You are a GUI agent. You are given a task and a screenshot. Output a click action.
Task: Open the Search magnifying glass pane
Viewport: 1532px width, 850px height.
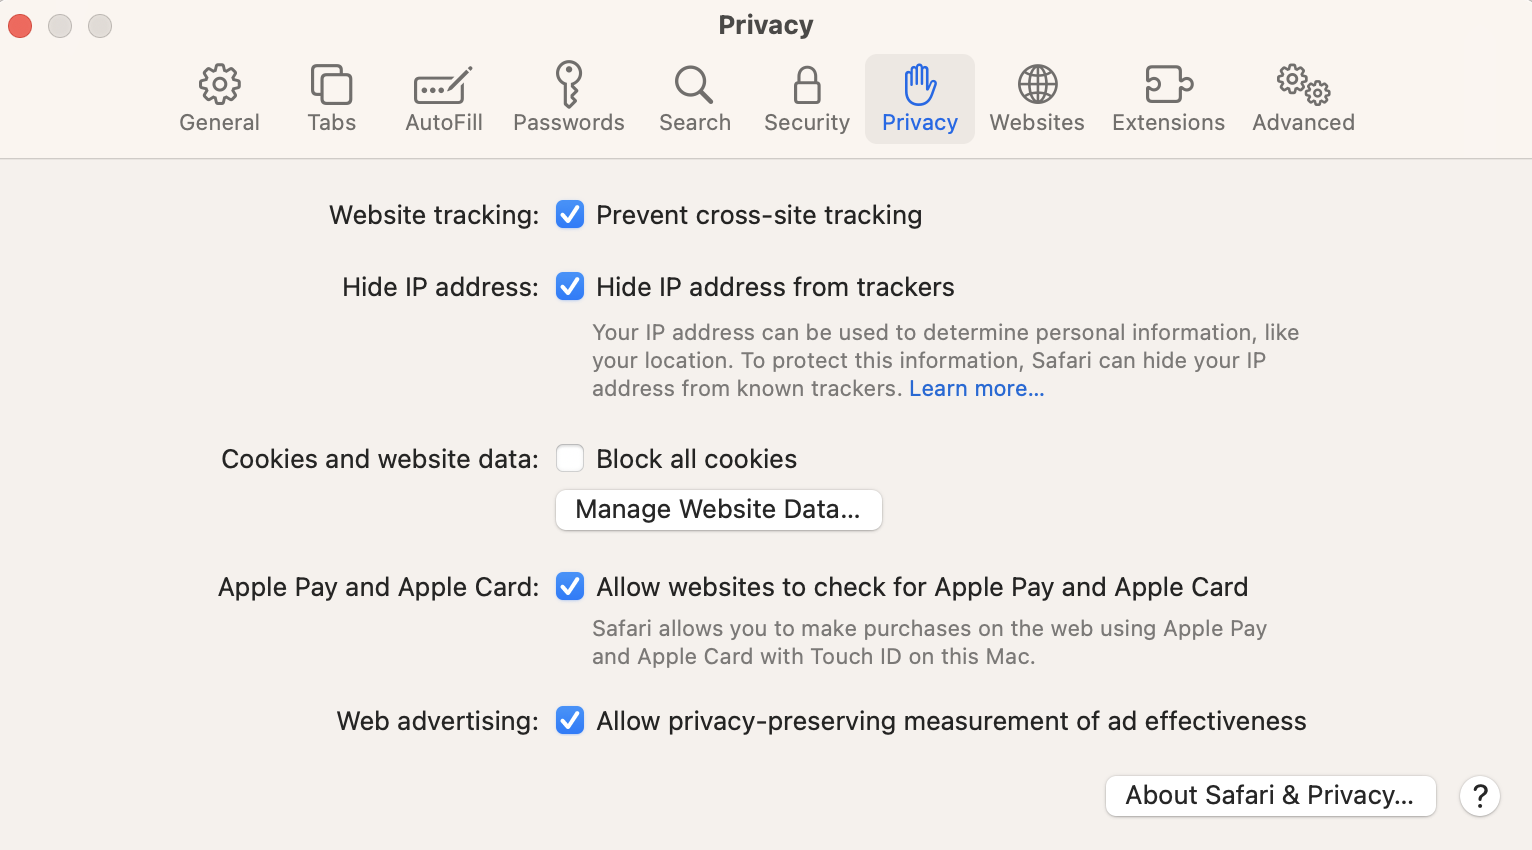click(694, 86)
